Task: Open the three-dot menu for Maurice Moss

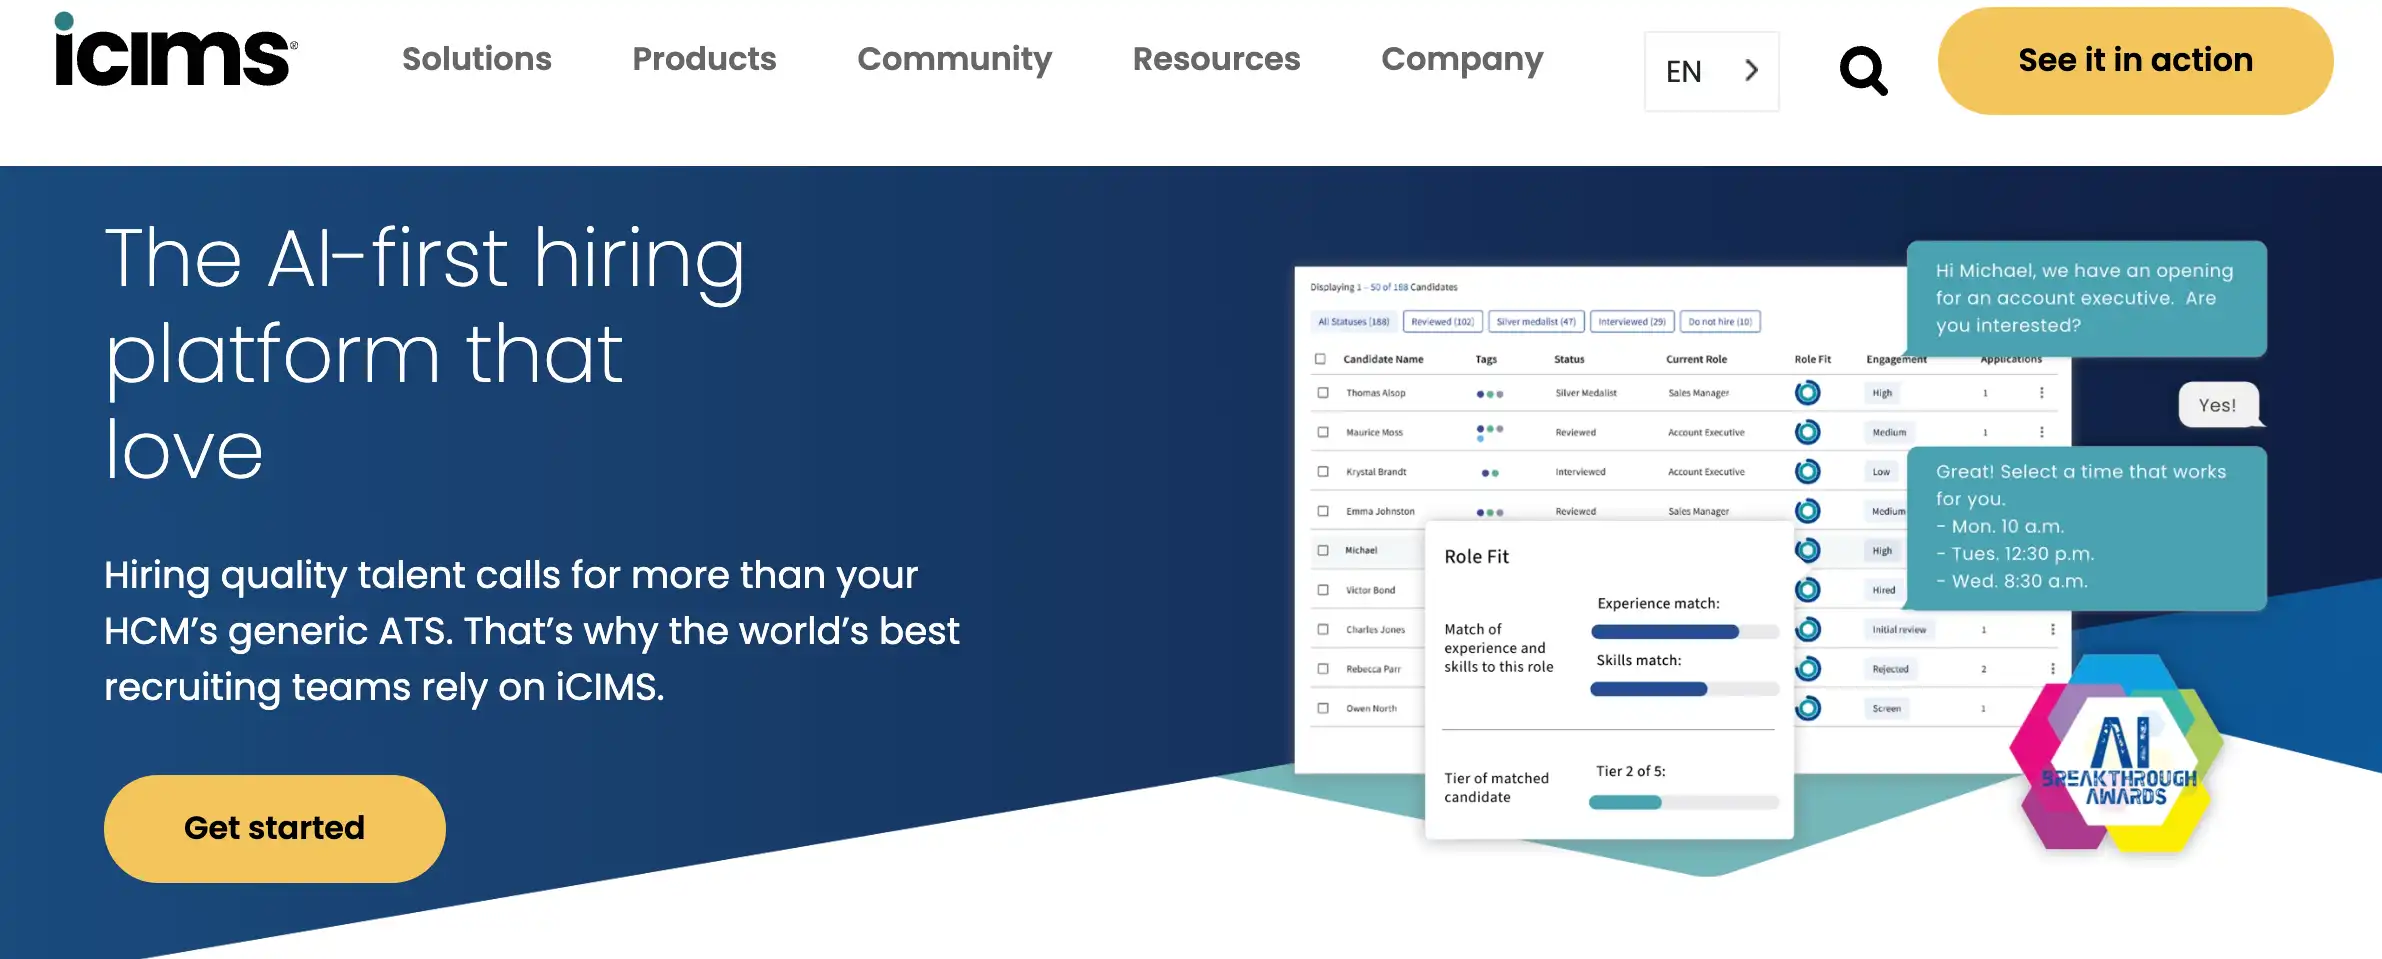Action: 2041,432
